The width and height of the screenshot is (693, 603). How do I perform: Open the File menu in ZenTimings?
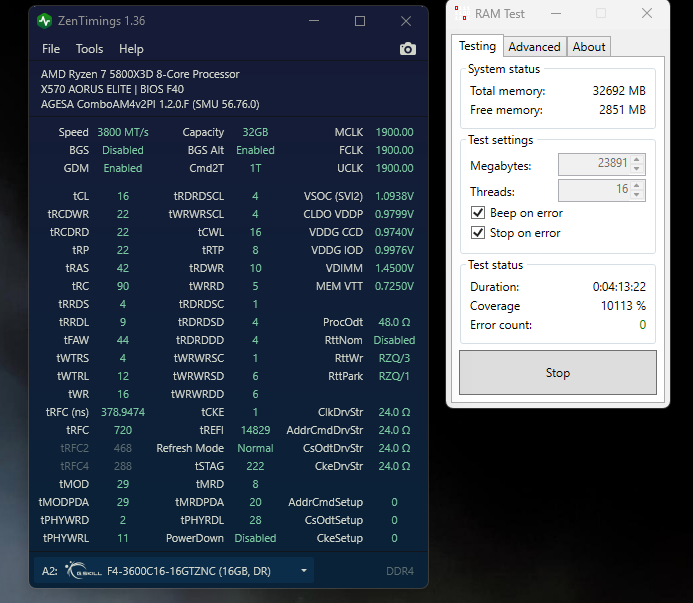51,49
